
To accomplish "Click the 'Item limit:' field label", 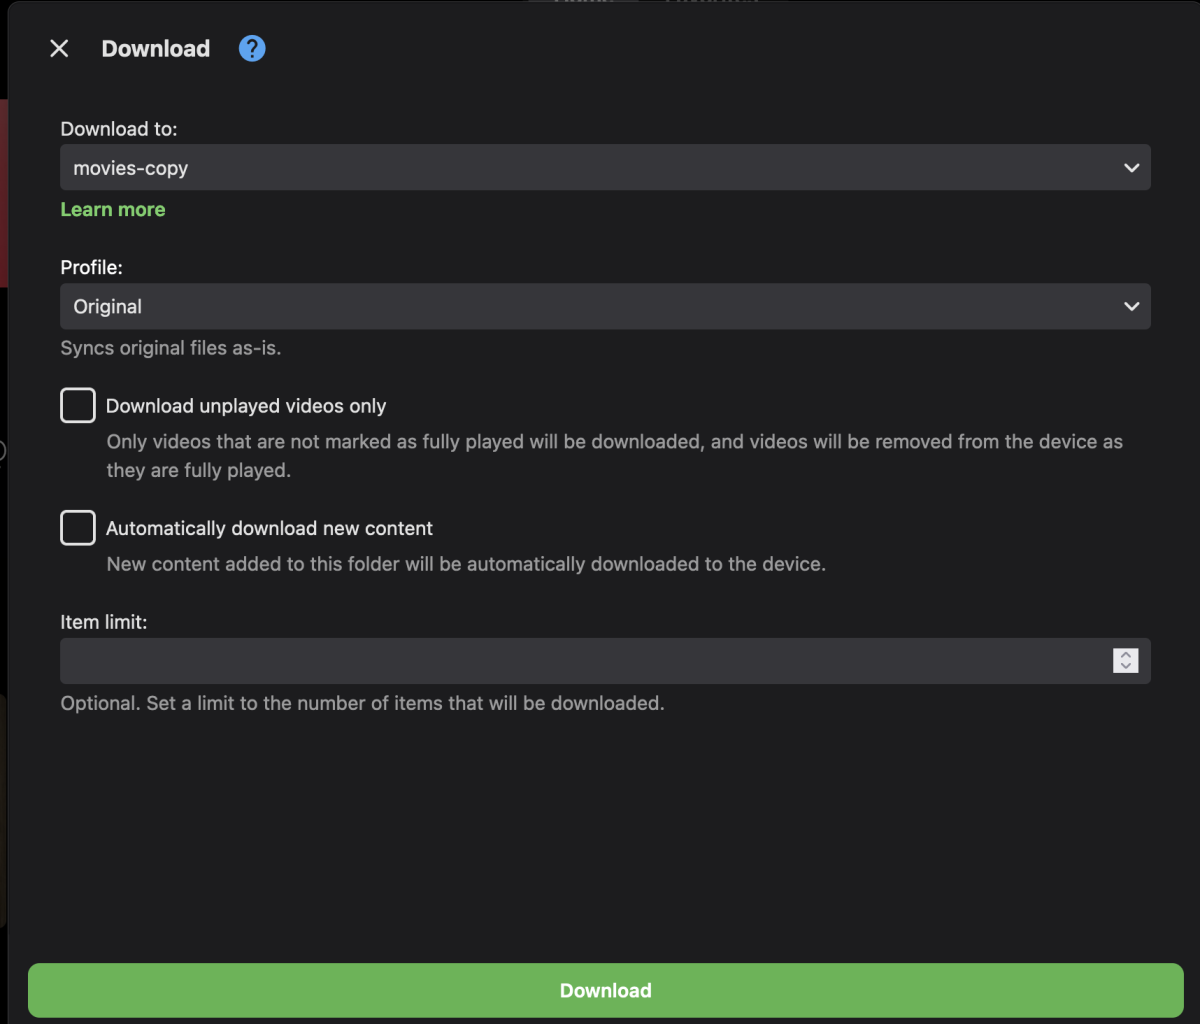I will click(x=104, y=622).
